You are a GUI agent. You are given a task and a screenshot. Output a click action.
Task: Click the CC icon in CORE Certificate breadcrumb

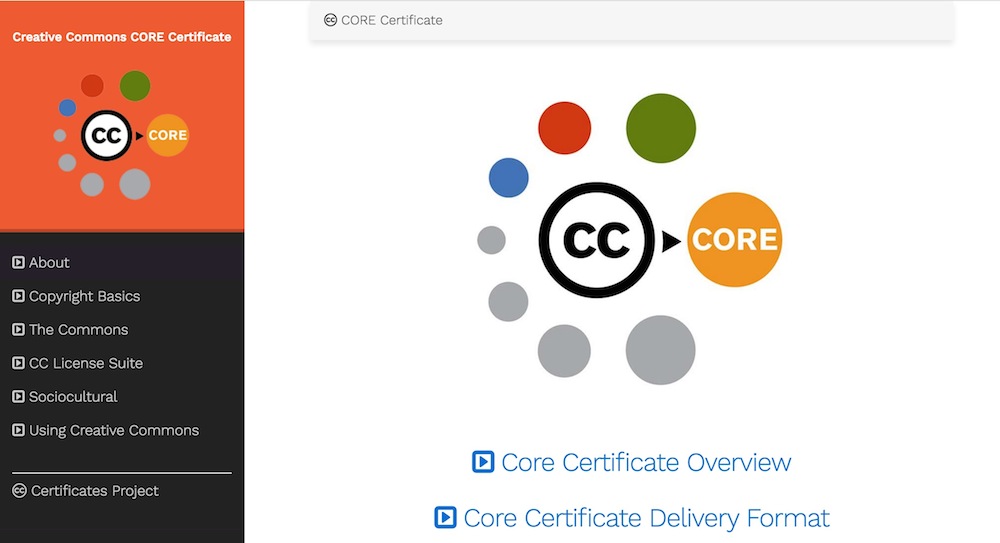pos(331,20)
